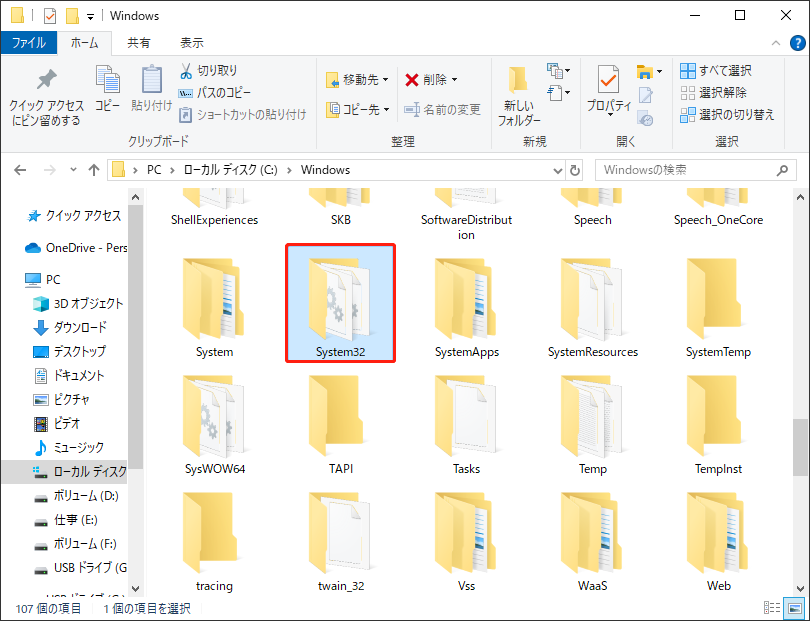Invert the selection with 選択の切り替え

[727, 115]
